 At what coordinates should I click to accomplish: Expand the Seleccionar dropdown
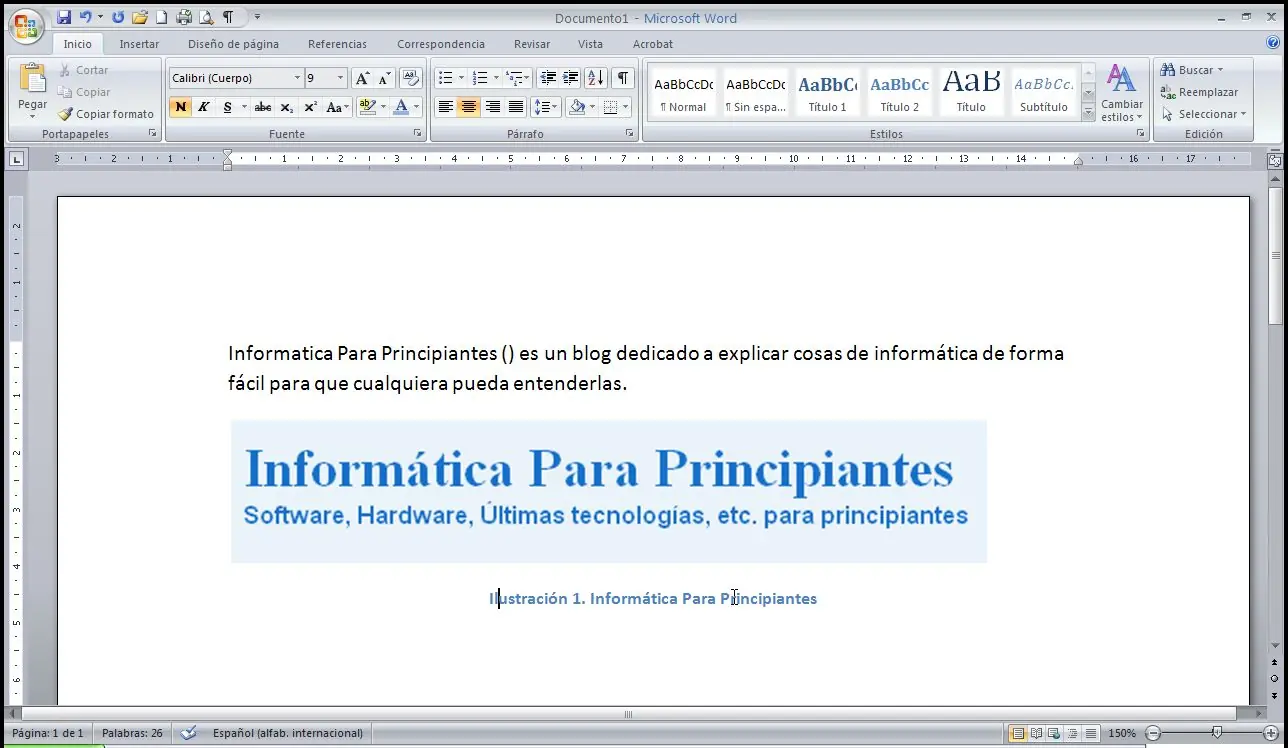(1205, 114)
